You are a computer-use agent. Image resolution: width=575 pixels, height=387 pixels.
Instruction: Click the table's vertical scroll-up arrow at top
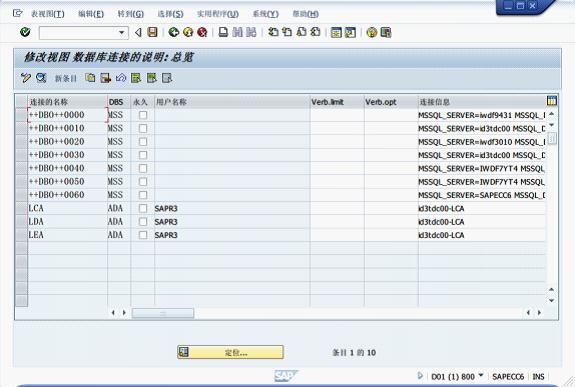552,114
